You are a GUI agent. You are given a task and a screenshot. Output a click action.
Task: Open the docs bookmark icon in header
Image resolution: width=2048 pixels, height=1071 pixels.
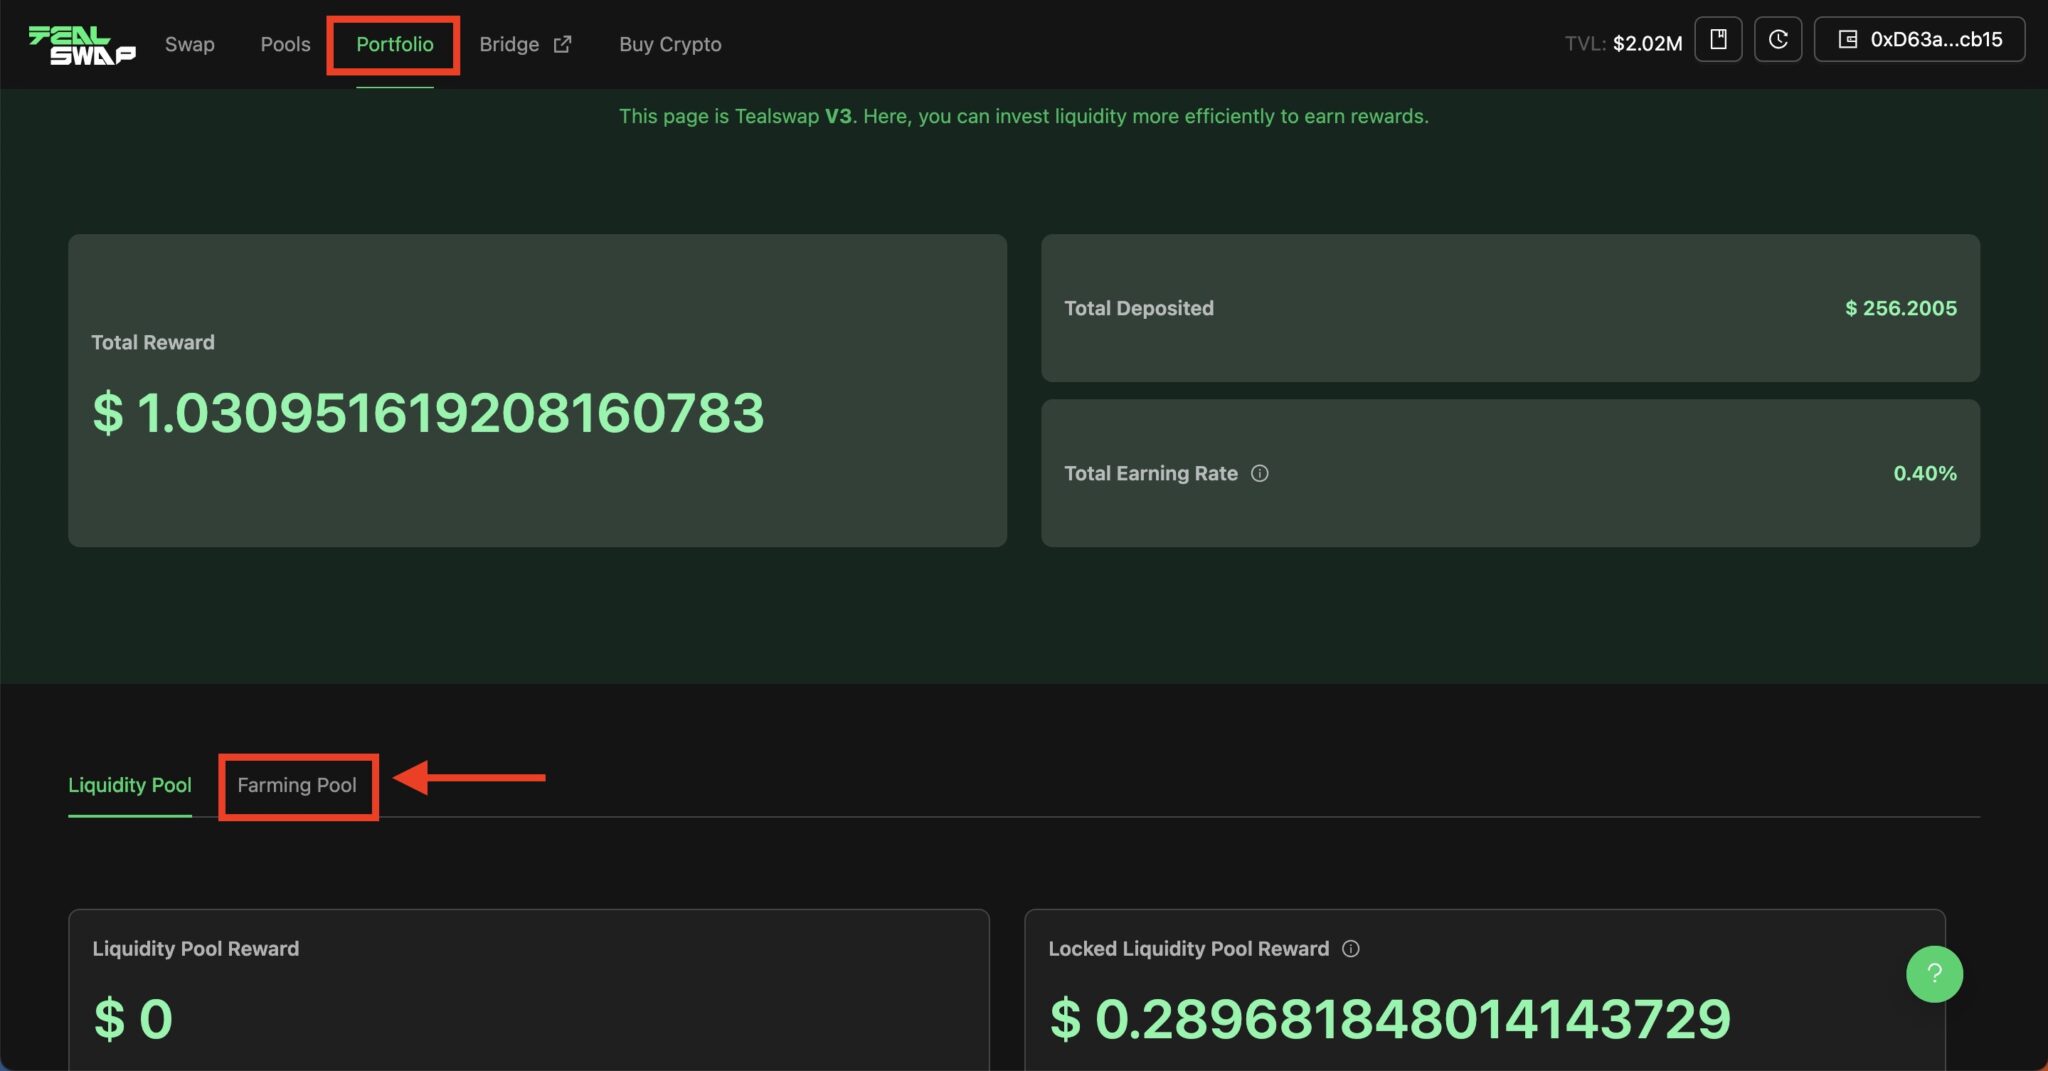1719,39
